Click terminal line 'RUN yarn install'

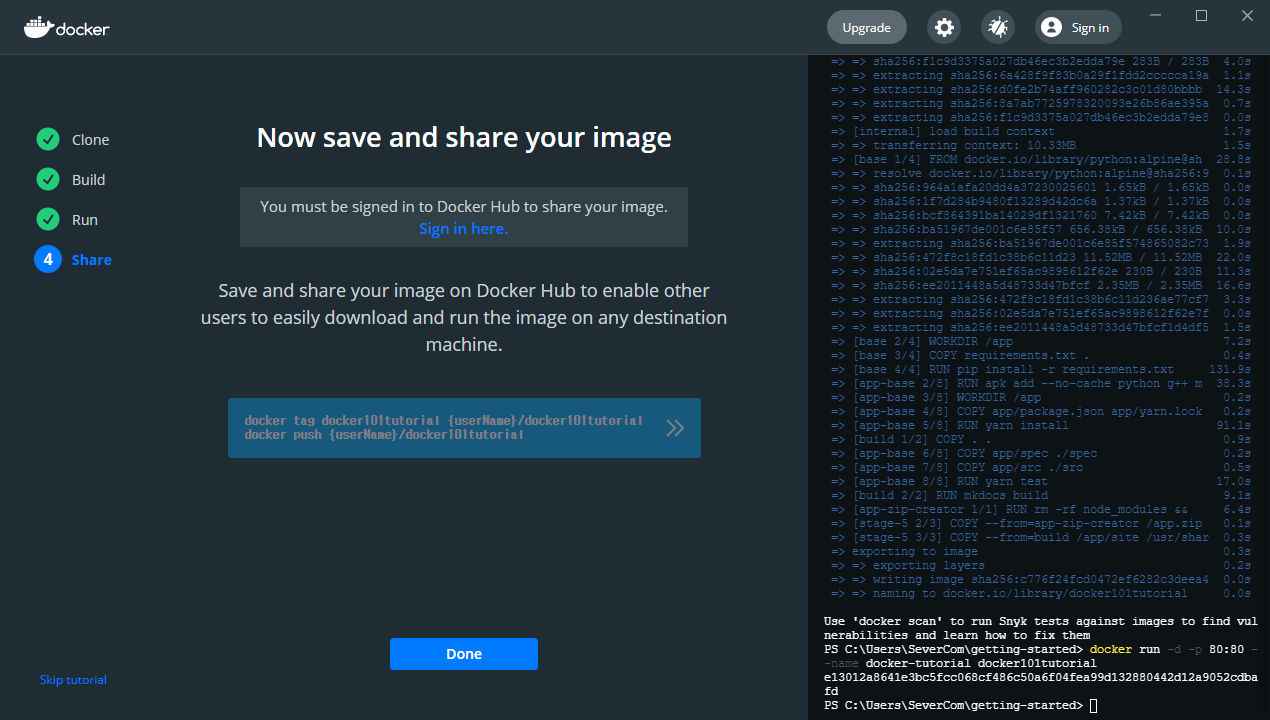point(1040,425)
